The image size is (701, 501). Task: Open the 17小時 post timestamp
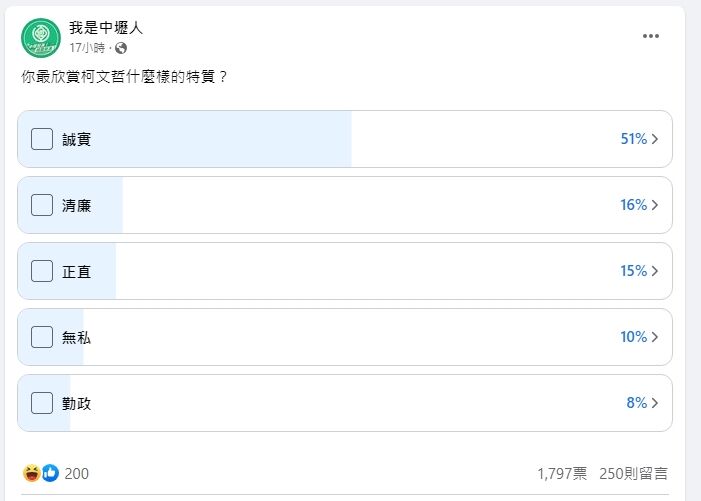point(87,48)
